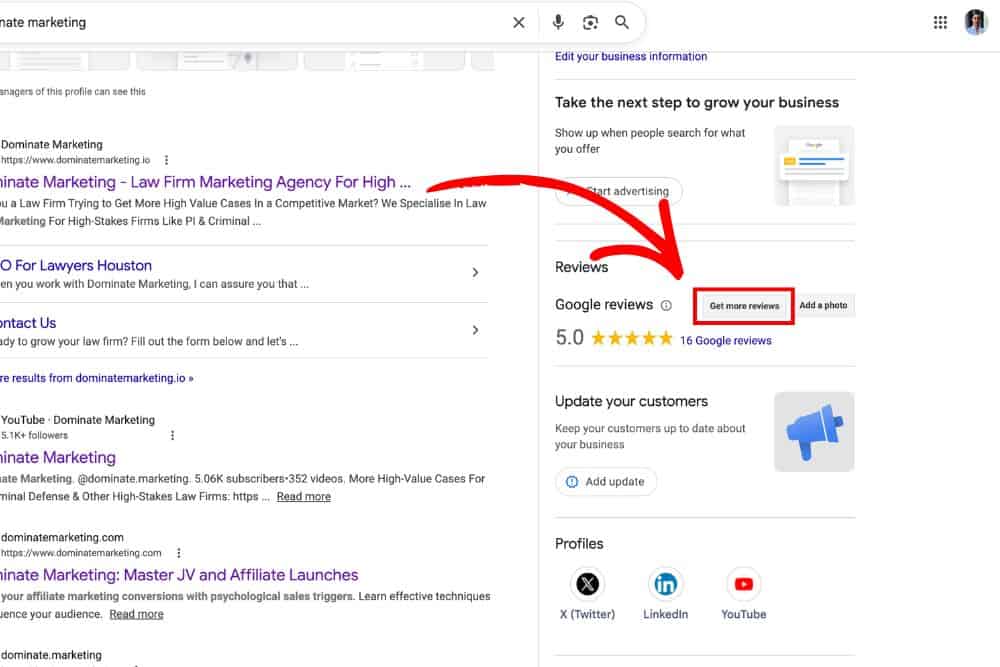
Task: Click the advertising illustration thumbnail
Action: 814,166
